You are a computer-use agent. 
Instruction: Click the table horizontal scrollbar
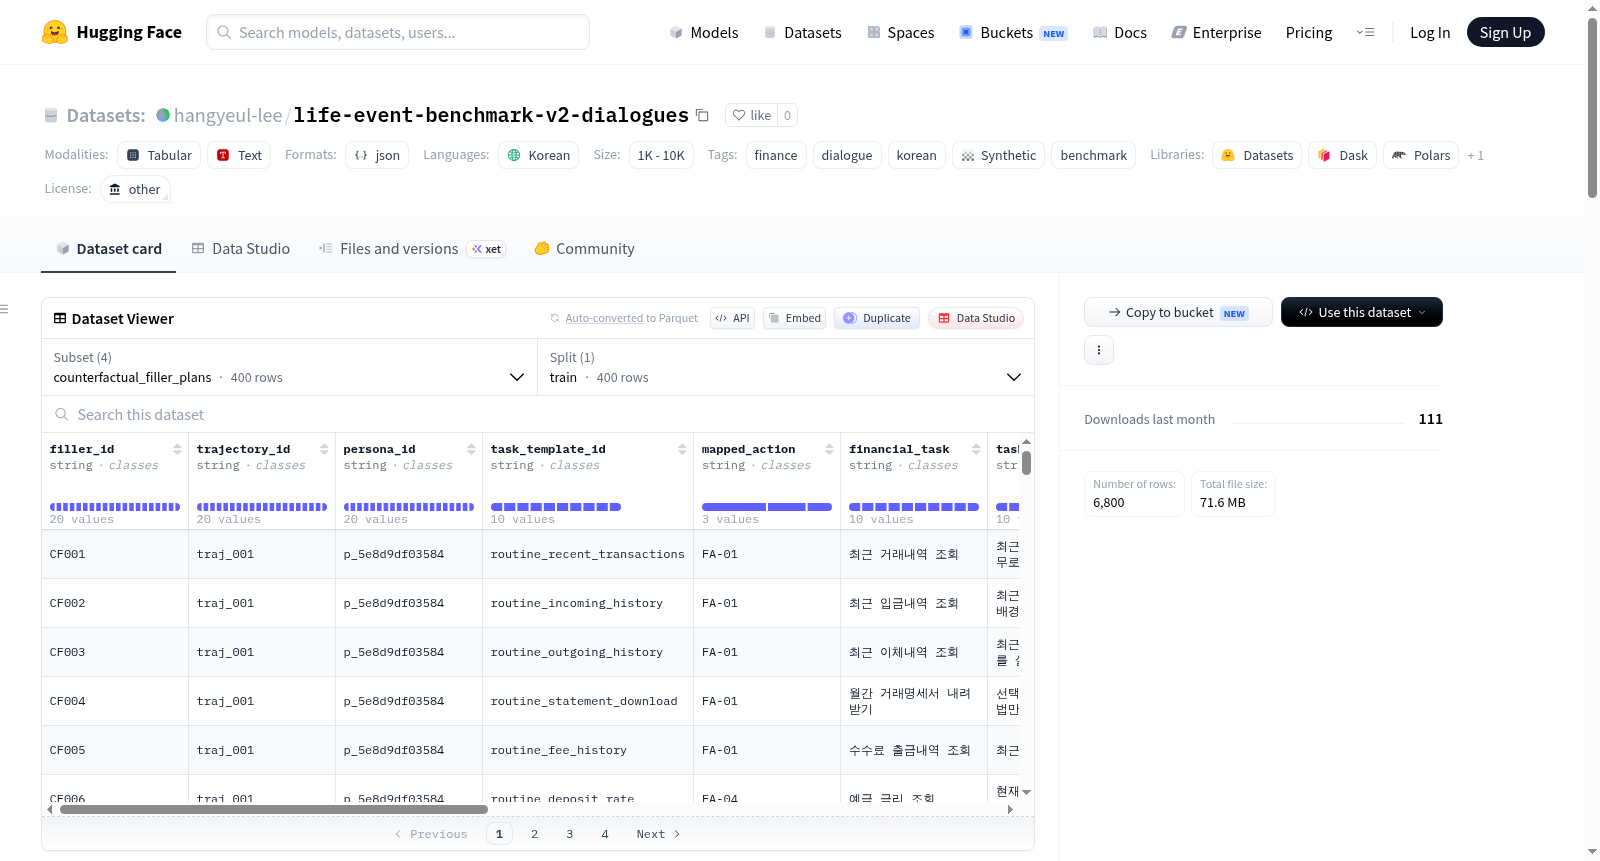coord(274,809)
